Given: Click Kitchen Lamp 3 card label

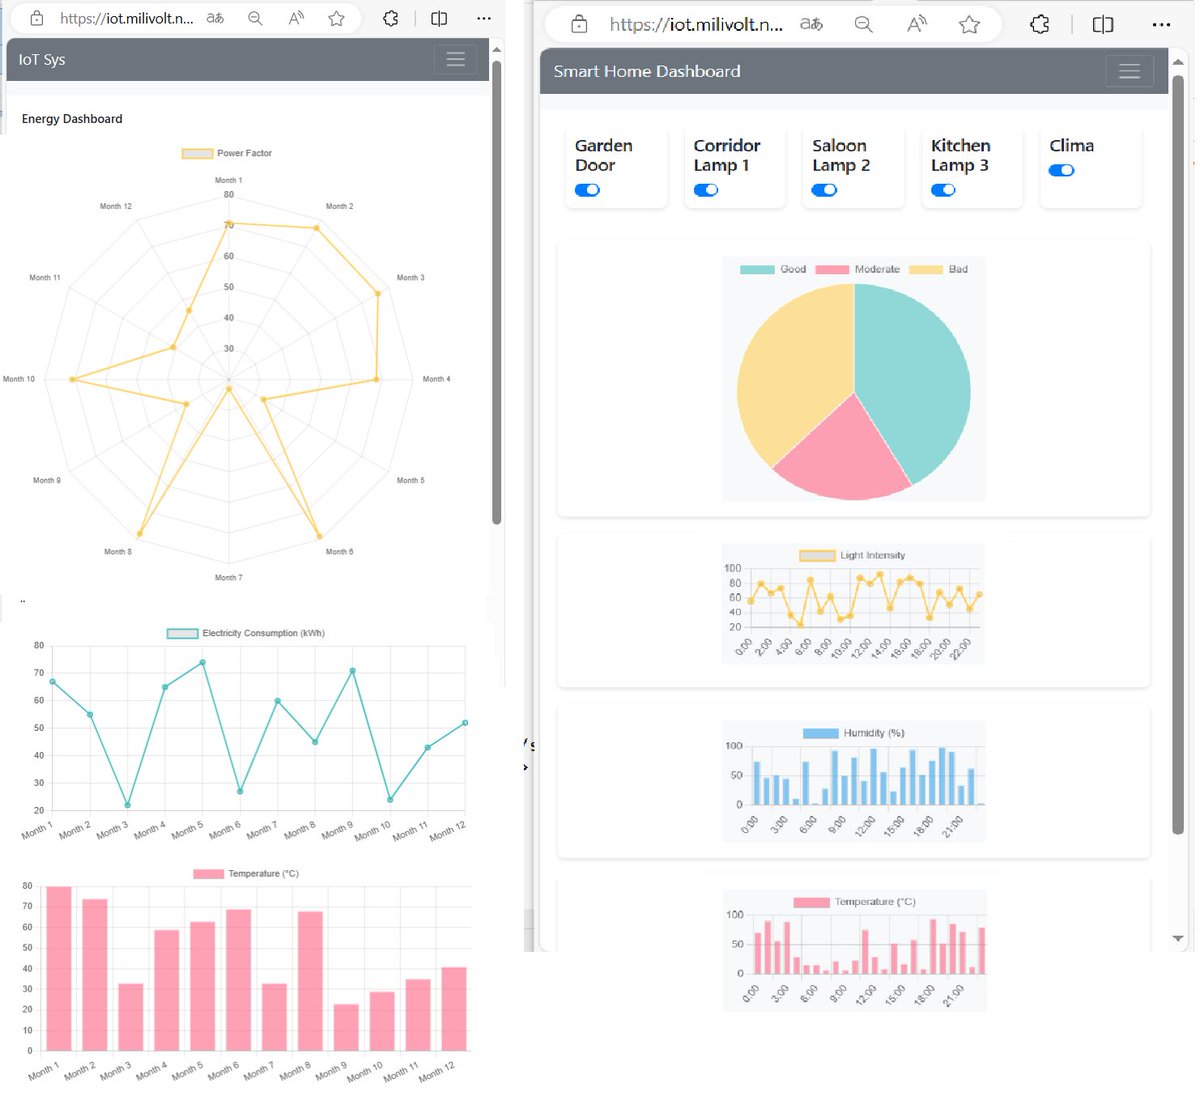Looking at the screenshot, I should pyautogui.click(x=960, y=155).
